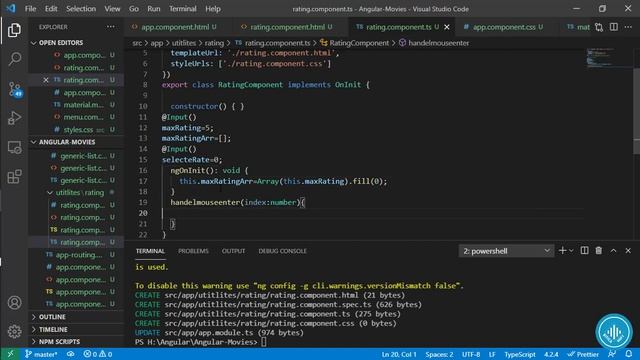Open Remote Explorer icon in activity bar

coord(14,147)
